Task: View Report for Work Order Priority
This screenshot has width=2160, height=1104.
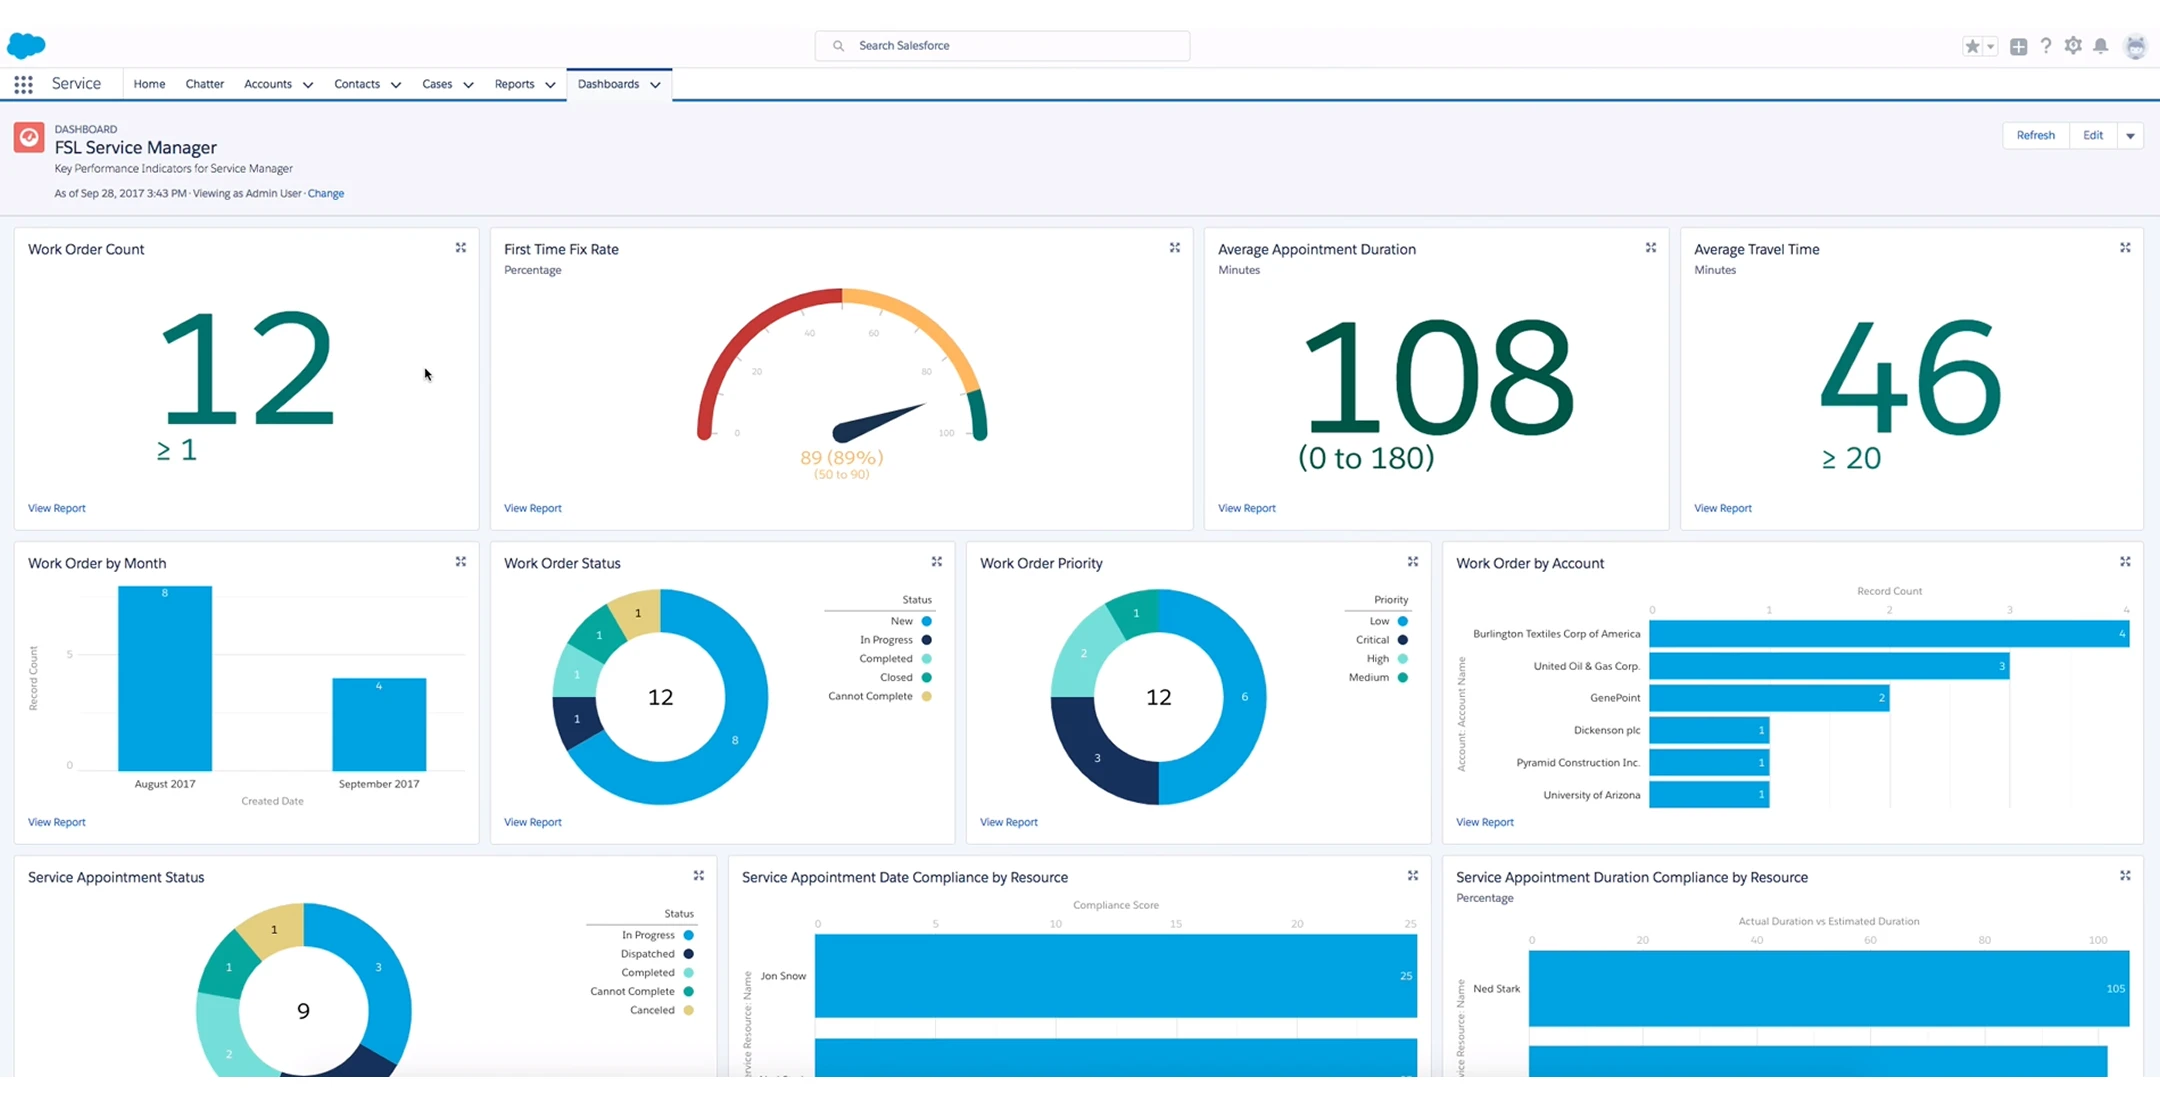Action: pyautogui.click(x=1009, y=822)
